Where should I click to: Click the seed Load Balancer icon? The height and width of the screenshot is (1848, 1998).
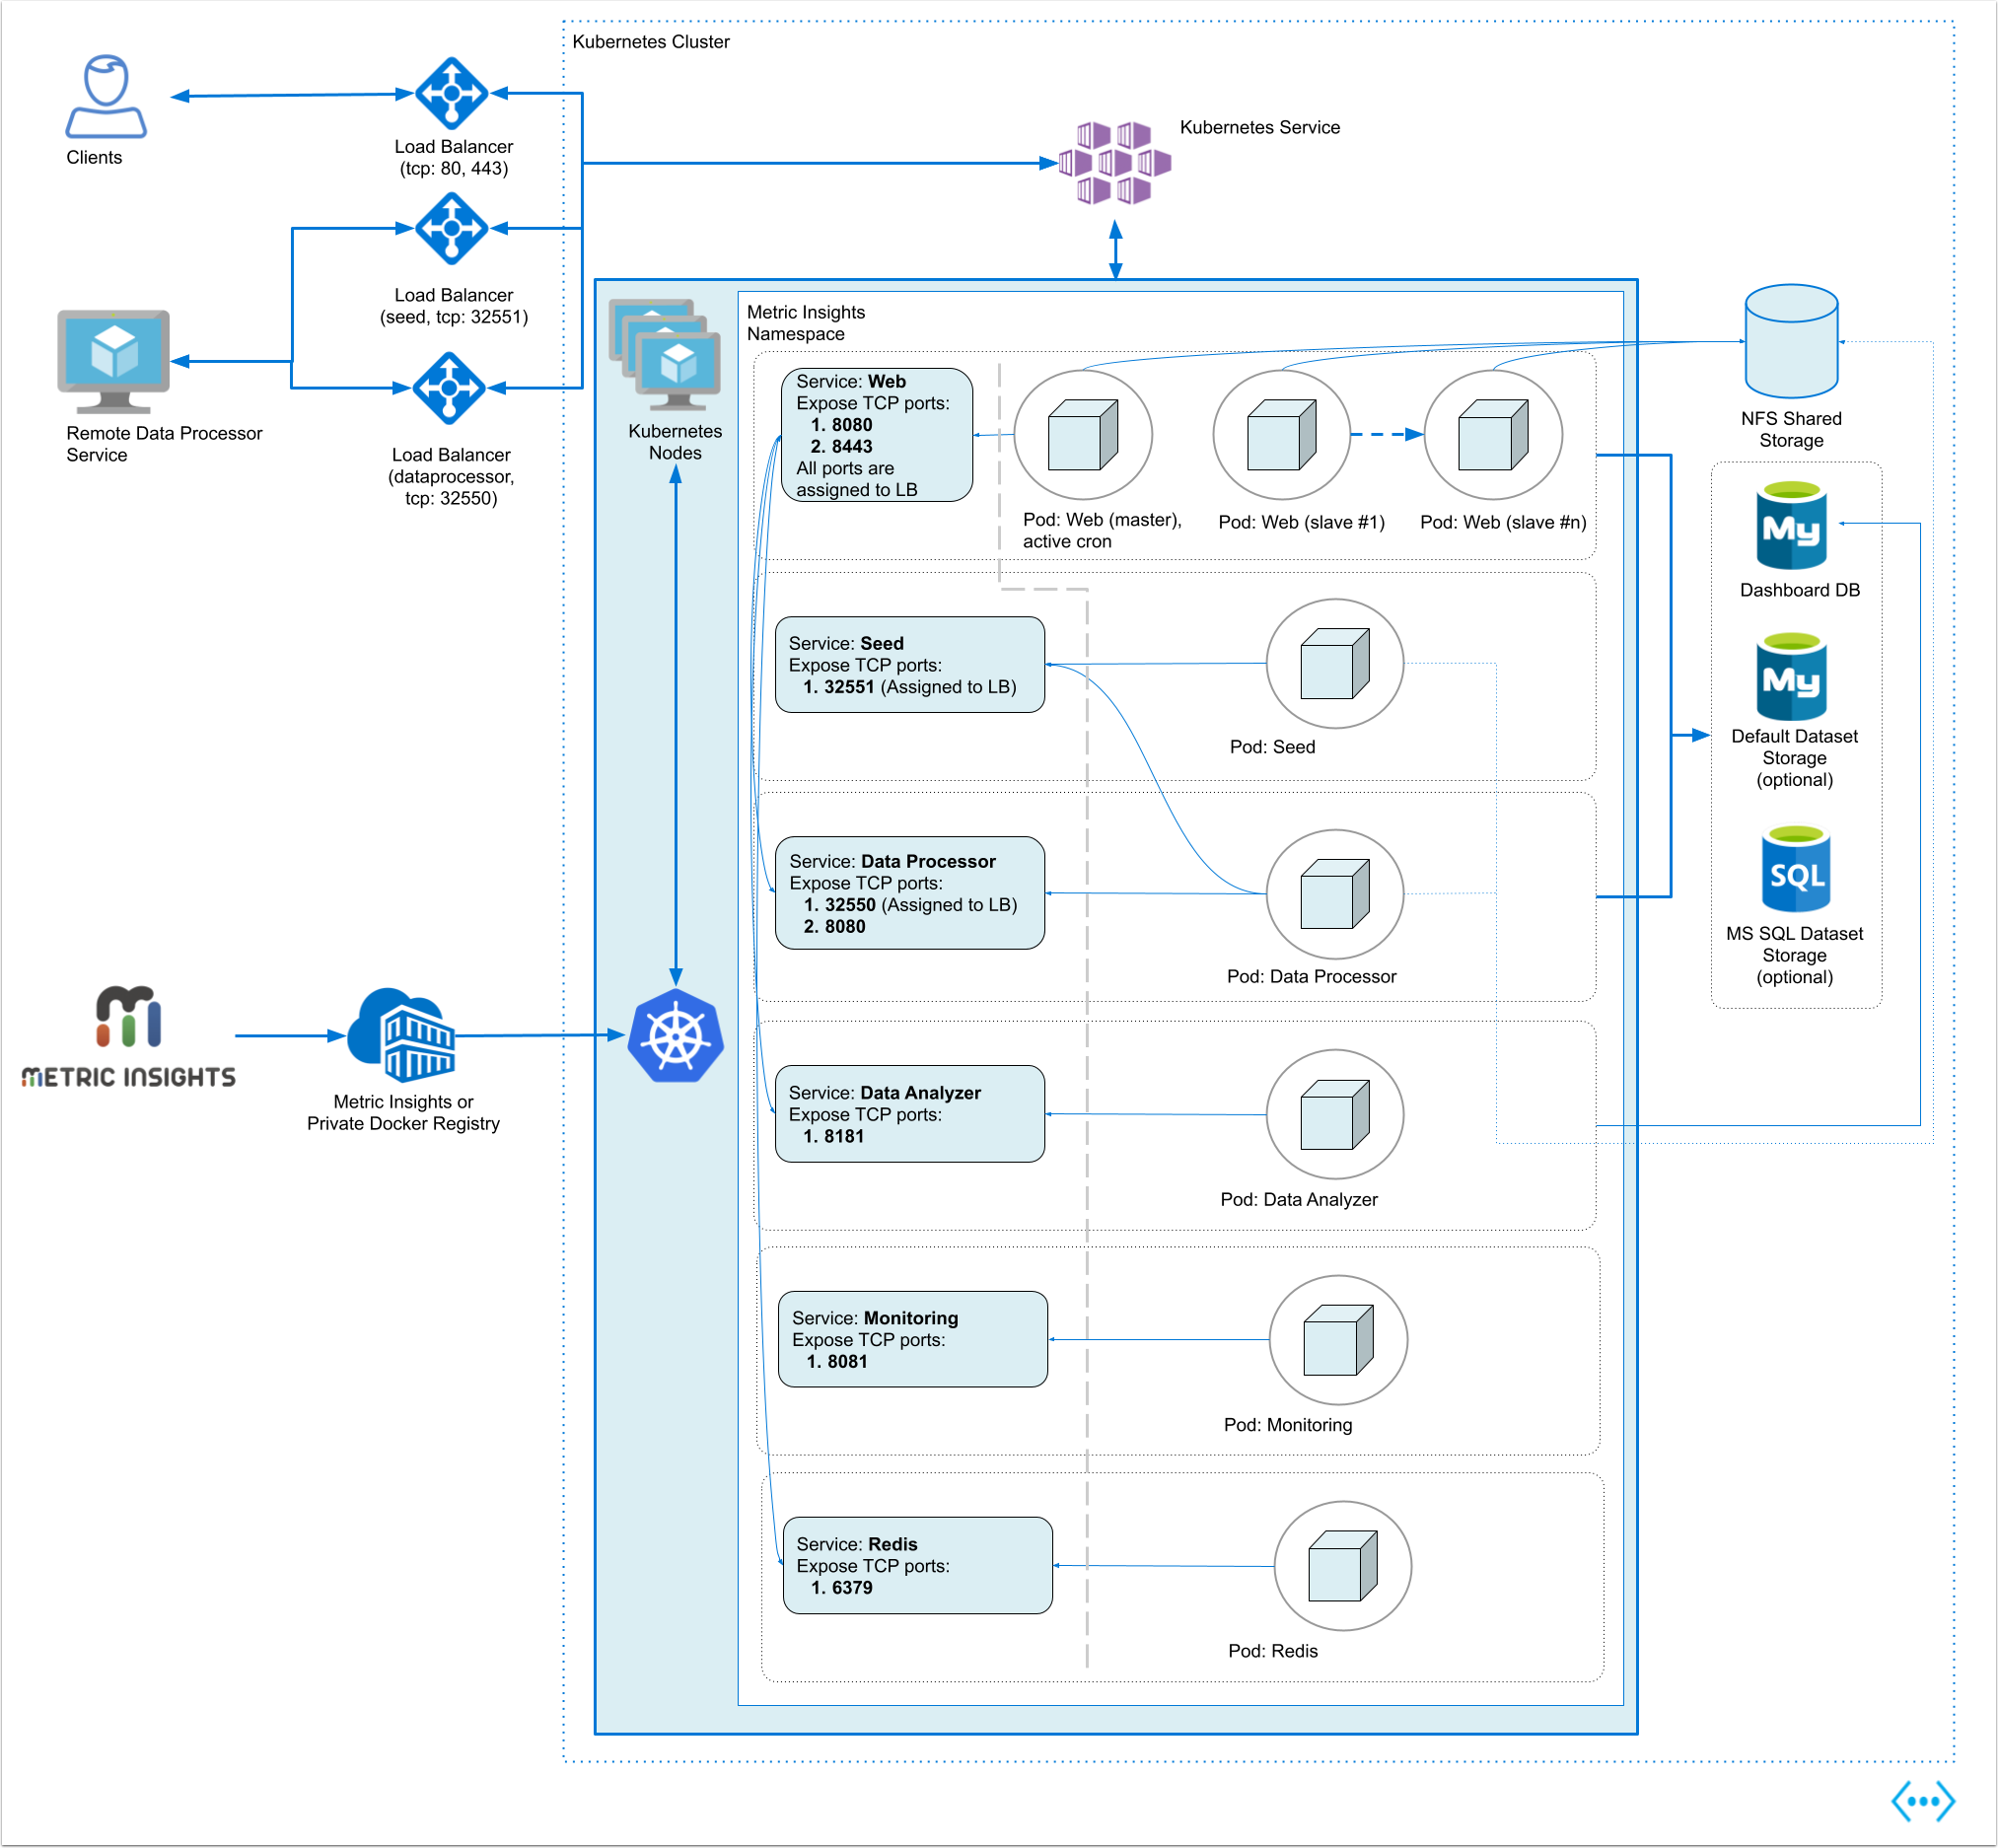[x=452, y=228]
